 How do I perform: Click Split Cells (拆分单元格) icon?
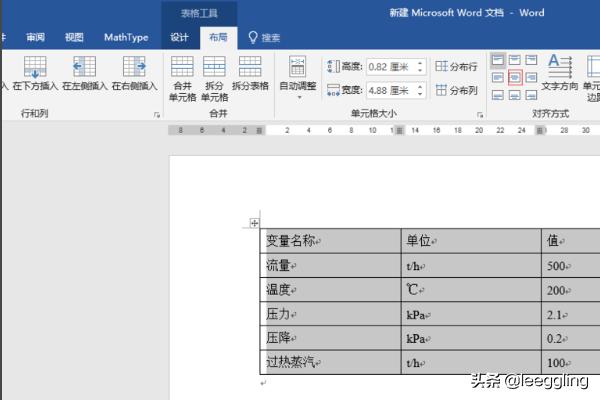(214, 67)
